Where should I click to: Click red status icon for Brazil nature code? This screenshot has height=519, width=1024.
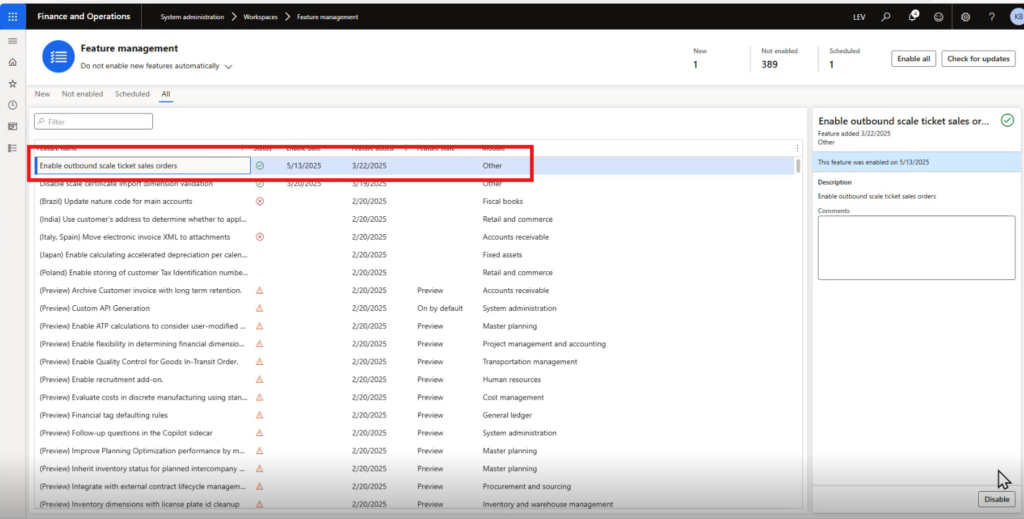click(259, 201)
